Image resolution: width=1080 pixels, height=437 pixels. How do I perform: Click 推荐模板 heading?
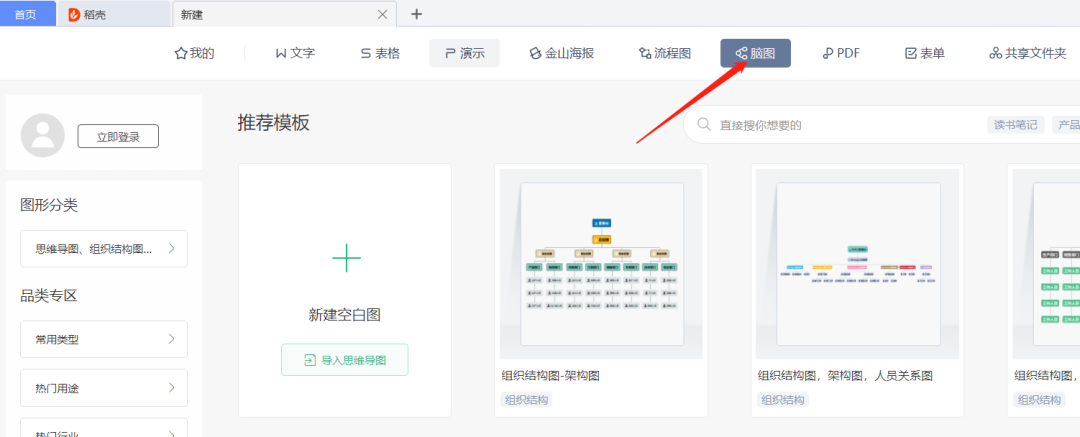pyautogui.click(x=273, y=123)
